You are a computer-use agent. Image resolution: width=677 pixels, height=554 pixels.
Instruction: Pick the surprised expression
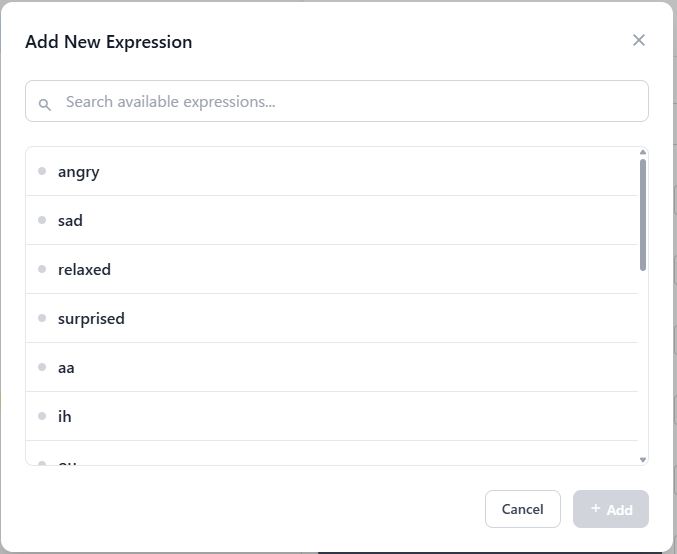91,319
